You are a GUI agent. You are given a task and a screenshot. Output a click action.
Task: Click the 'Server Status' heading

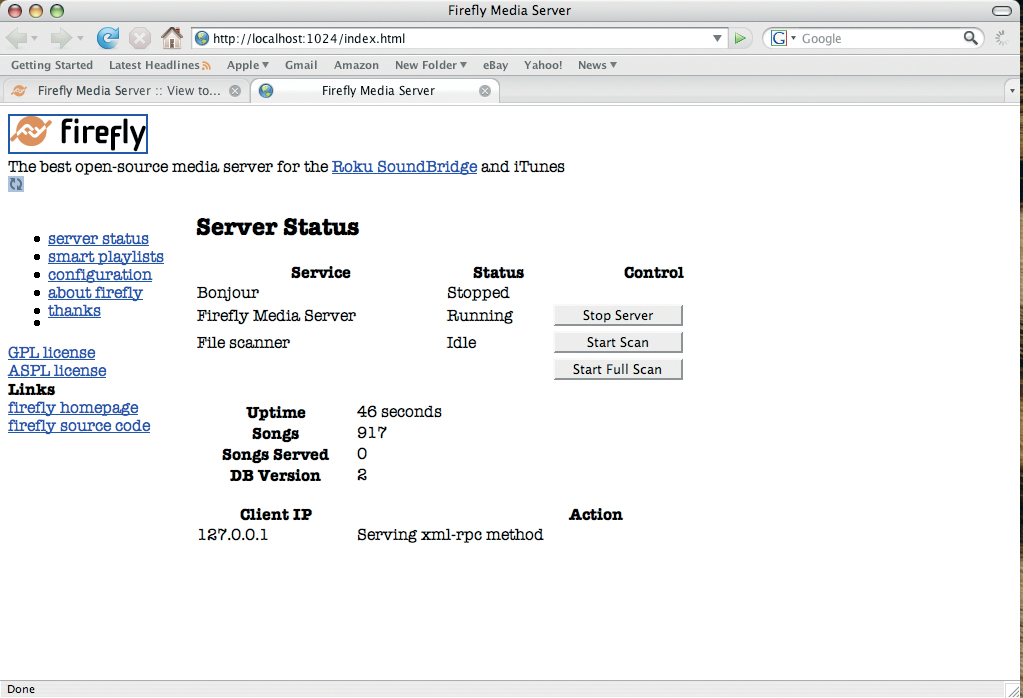[x=278, y=227]
